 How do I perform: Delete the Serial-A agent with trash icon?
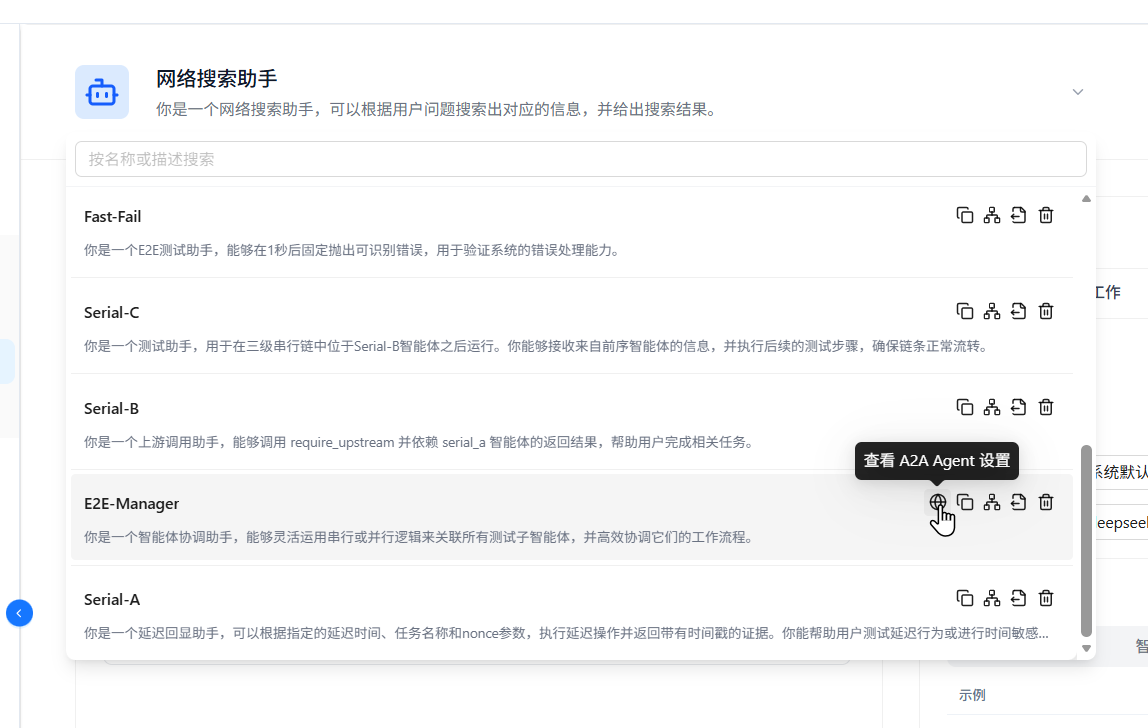1046,598
